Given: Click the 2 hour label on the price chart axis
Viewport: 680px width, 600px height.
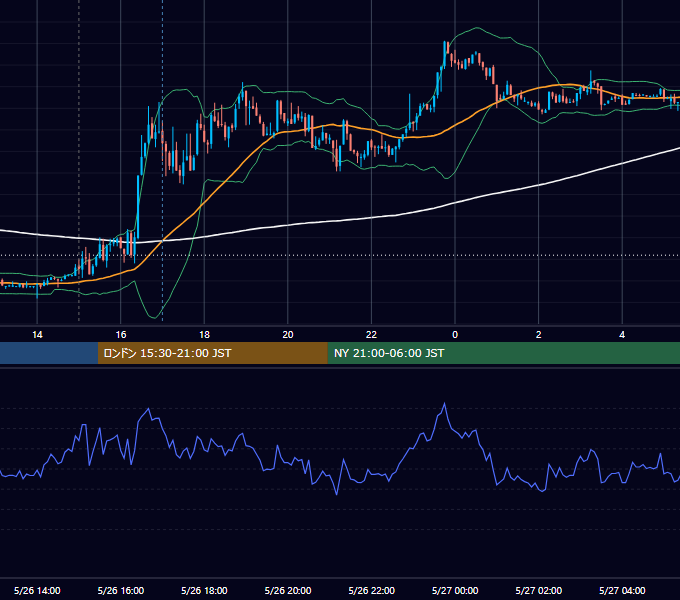Looking at the screenshot, I should [539, 335].
